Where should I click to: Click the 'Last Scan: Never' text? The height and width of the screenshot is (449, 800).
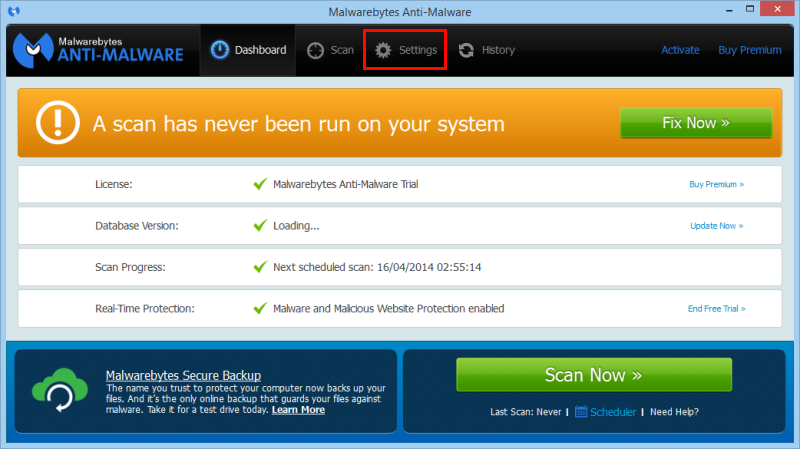[x=526, y=412]
